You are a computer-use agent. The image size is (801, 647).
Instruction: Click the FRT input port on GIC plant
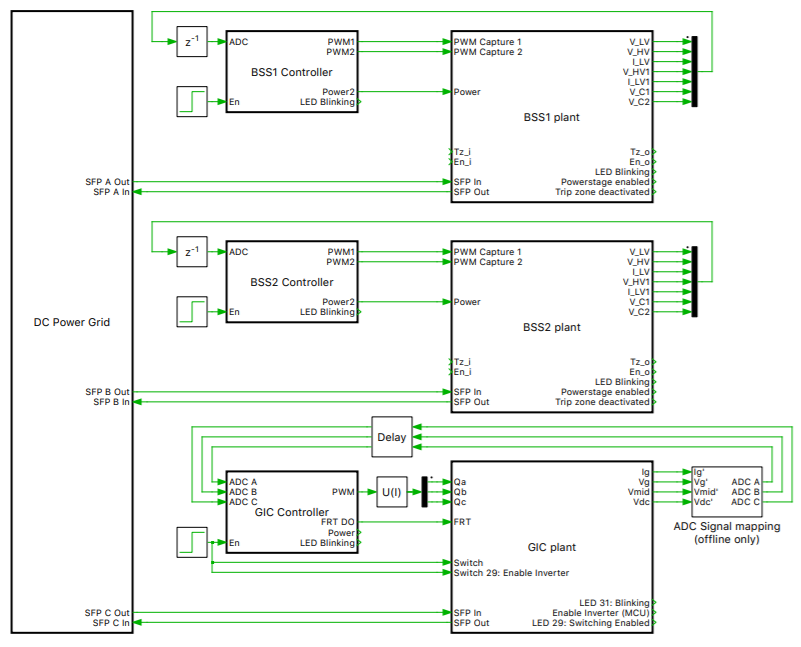point(455,519)
